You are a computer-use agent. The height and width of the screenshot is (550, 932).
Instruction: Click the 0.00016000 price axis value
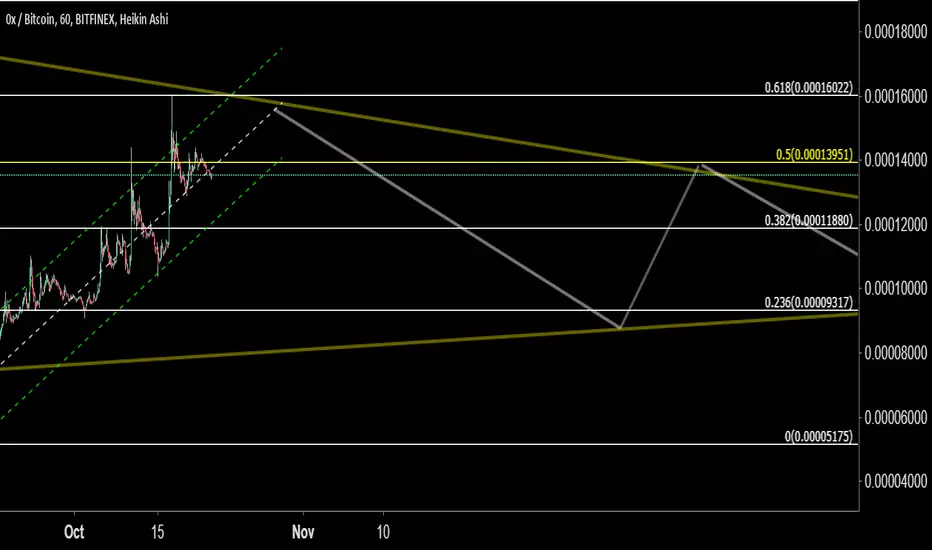pos(896,96)
